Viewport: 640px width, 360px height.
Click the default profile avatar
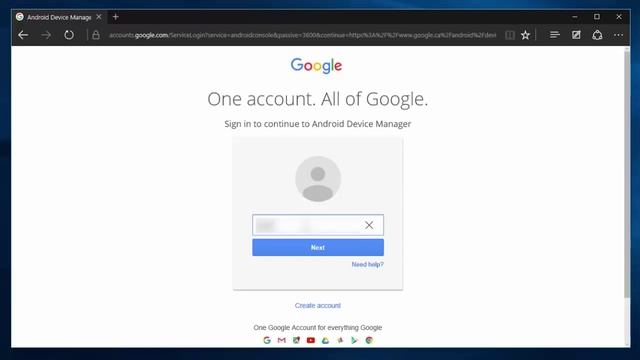tap(318, 179)
